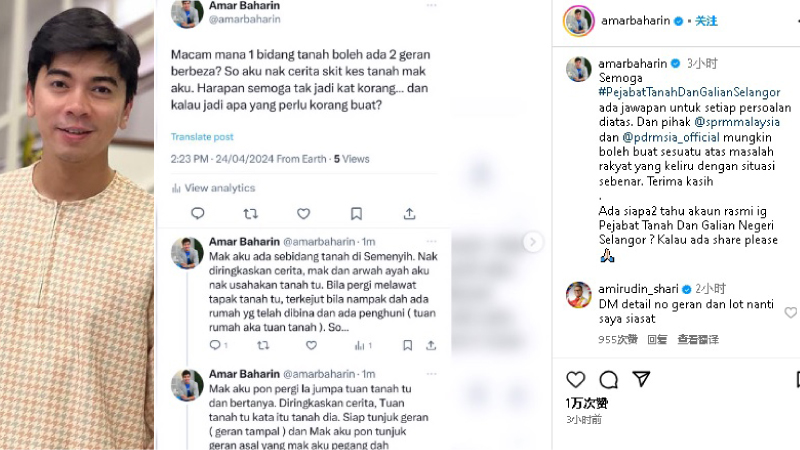800x450 pixels.
Task: Bookmark the Semenyih reply tweet
Action: point(407,345)
